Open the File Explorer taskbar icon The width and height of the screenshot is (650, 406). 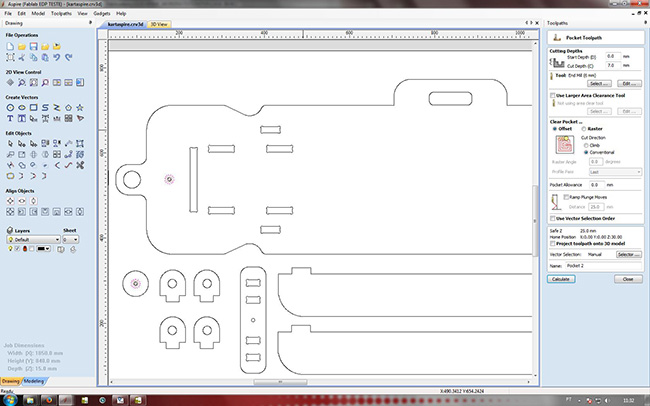pos(30,401)
